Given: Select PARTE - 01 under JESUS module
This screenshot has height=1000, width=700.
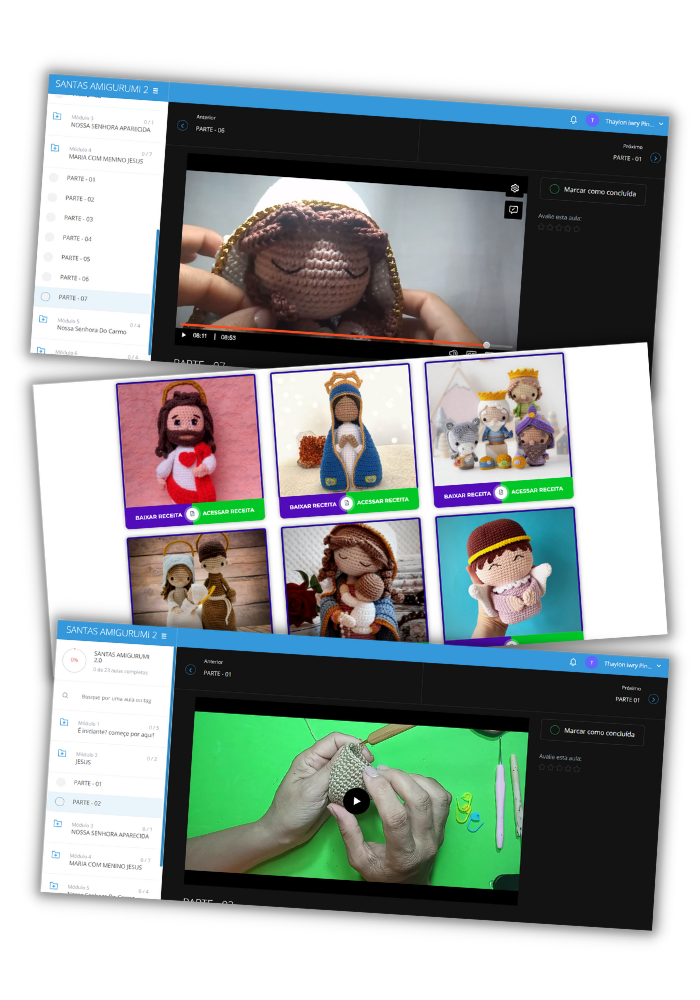Looking at the screenshot, I should [87, 783].
